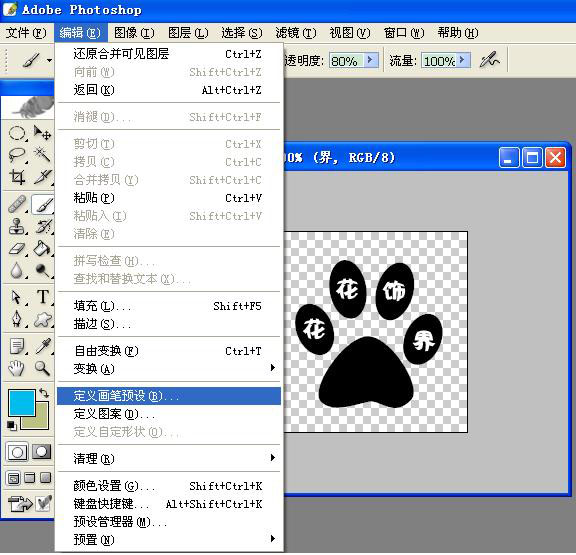Click the flow 100% input field
The width and height of the screenshot is (576, 555).
(x=439, y=61)
